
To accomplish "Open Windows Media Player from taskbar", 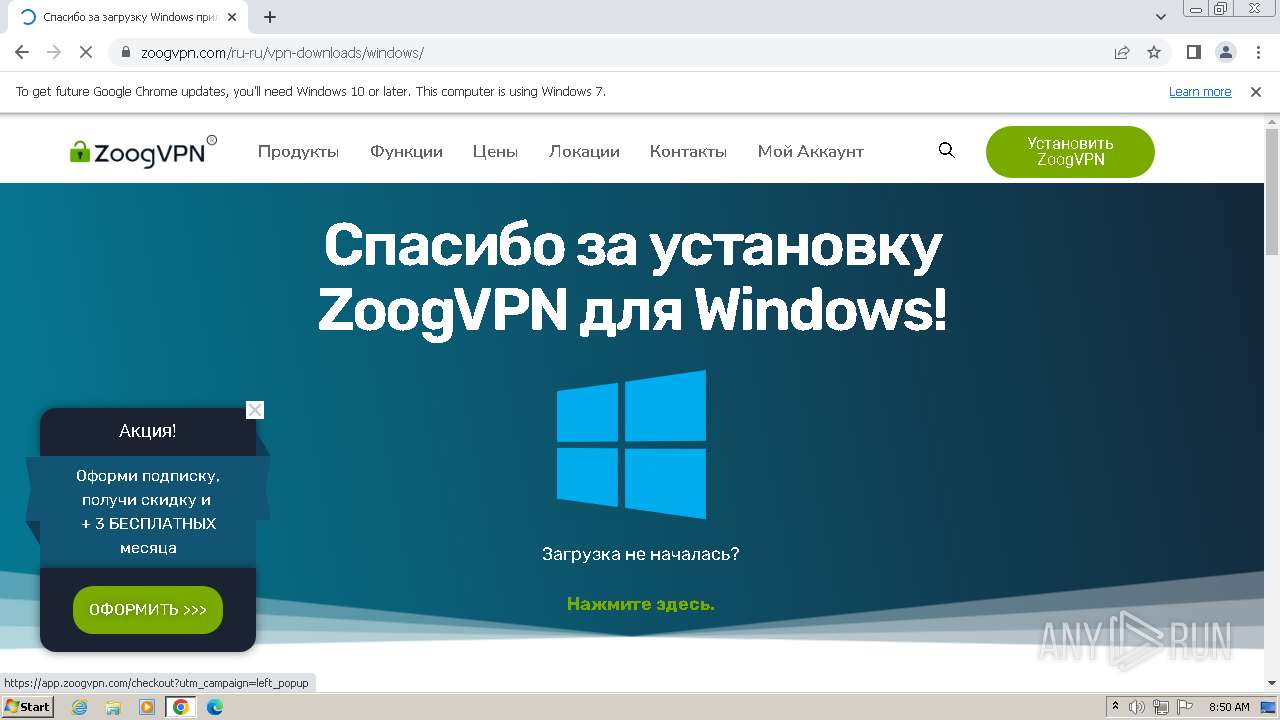I will pos(147,707).
